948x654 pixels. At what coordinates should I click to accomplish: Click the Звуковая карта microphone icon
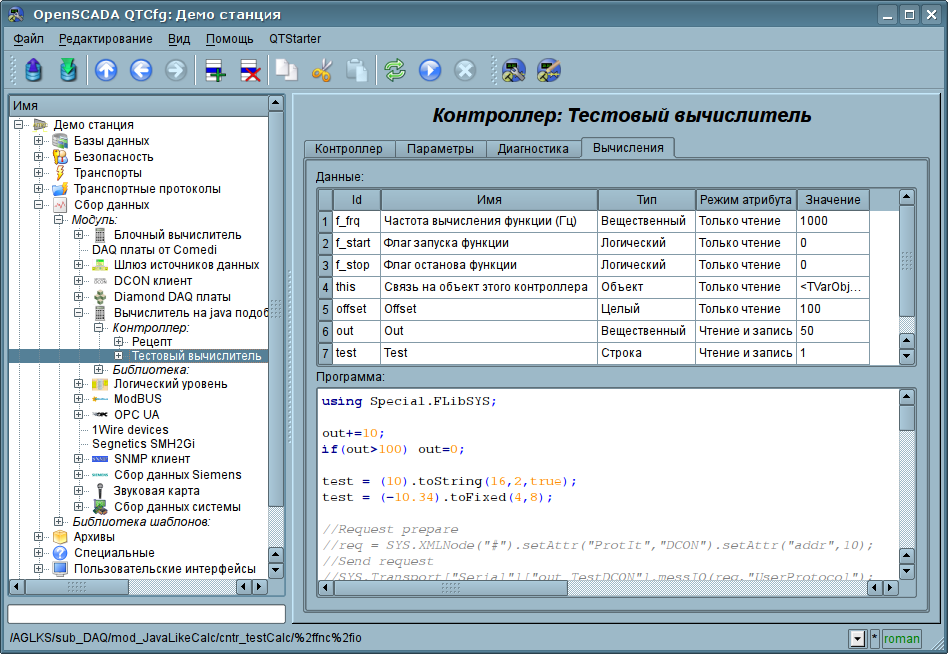[100, 491]
